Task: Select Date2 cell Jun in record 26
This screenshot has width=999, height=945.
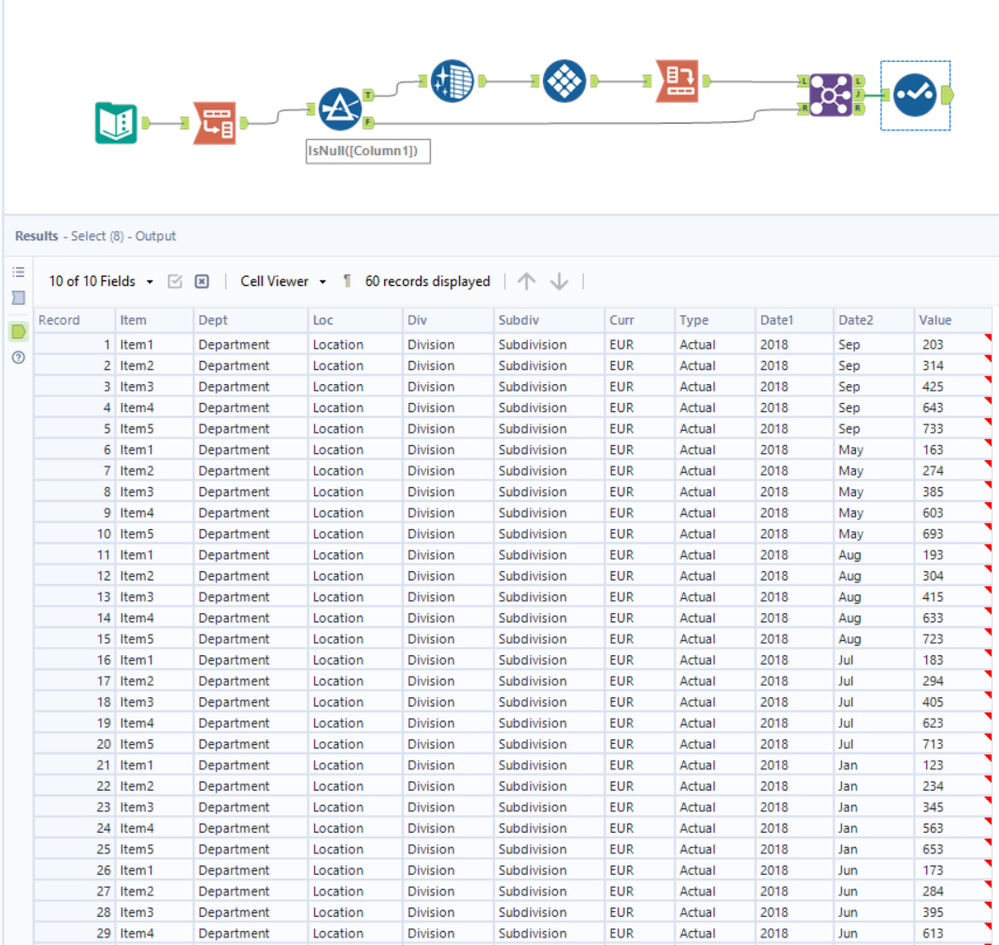Action: [x=873, y=870]
